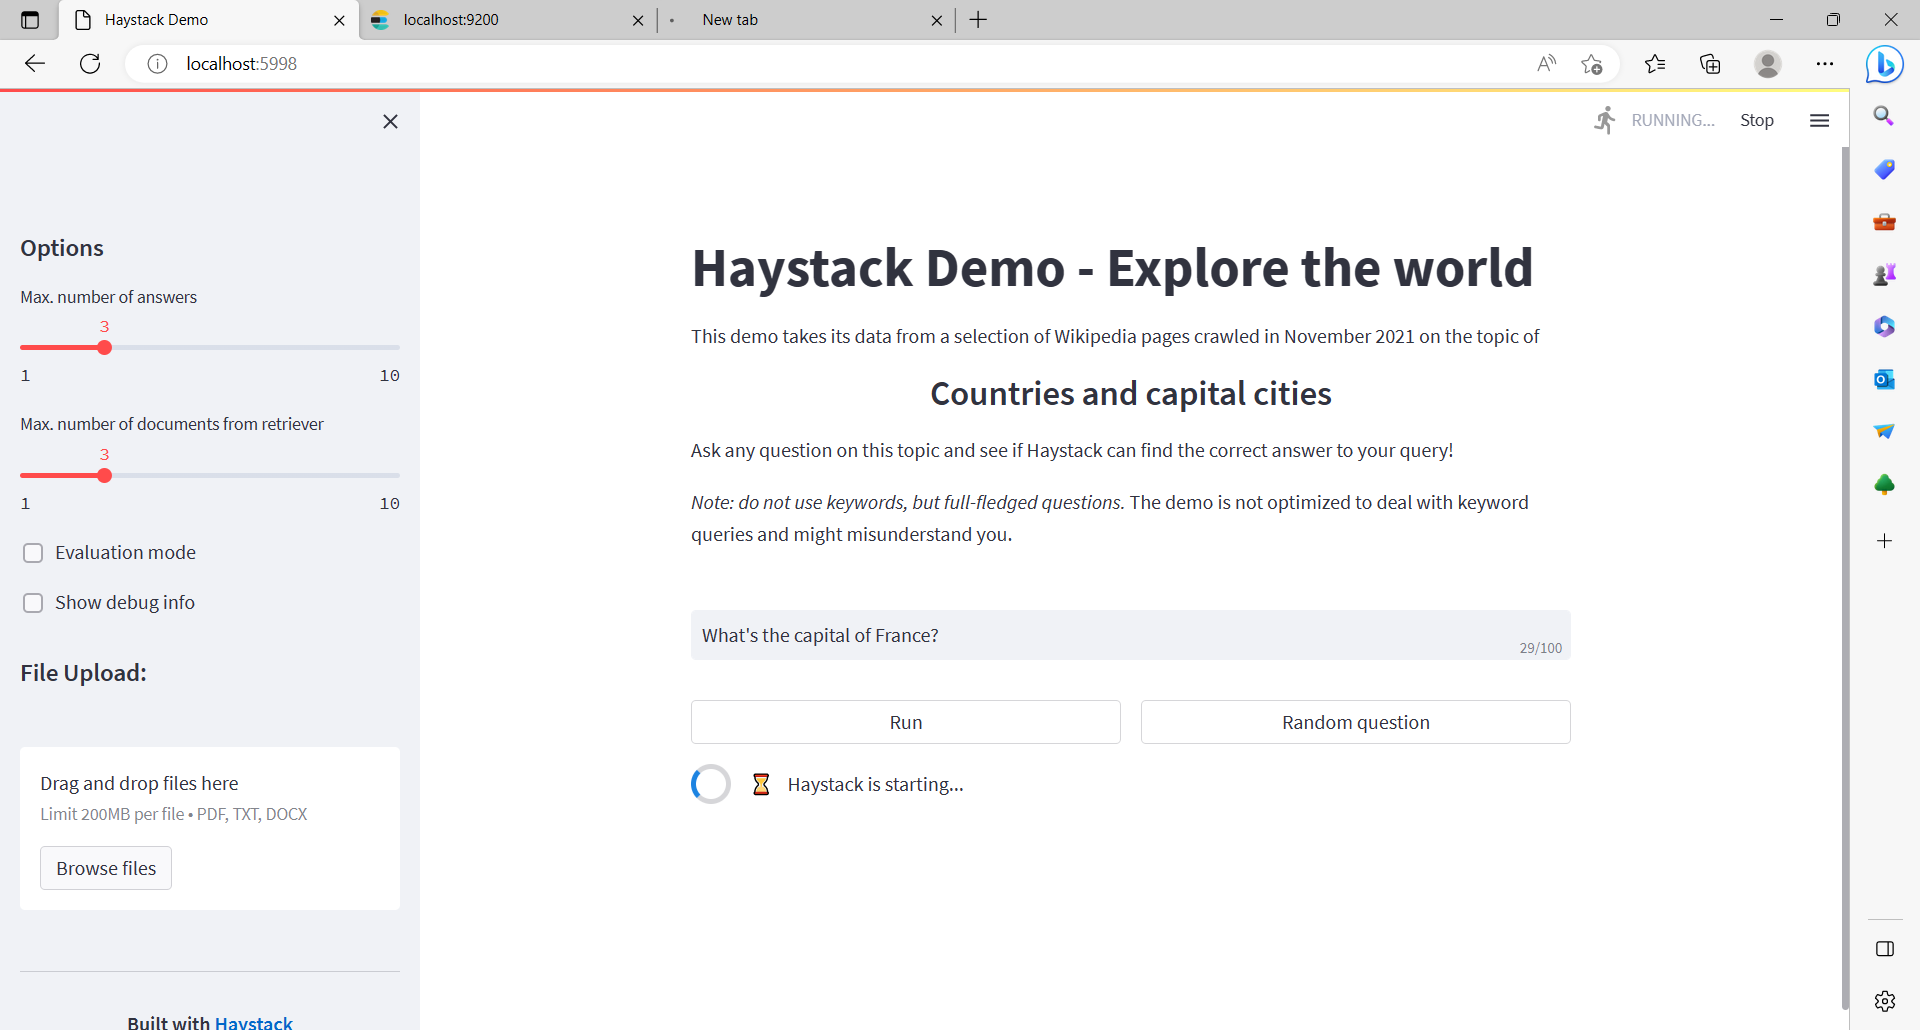Viewport: 1920px width, 1030px height.
Task: Add this page to favorites
Action: 1591,64
